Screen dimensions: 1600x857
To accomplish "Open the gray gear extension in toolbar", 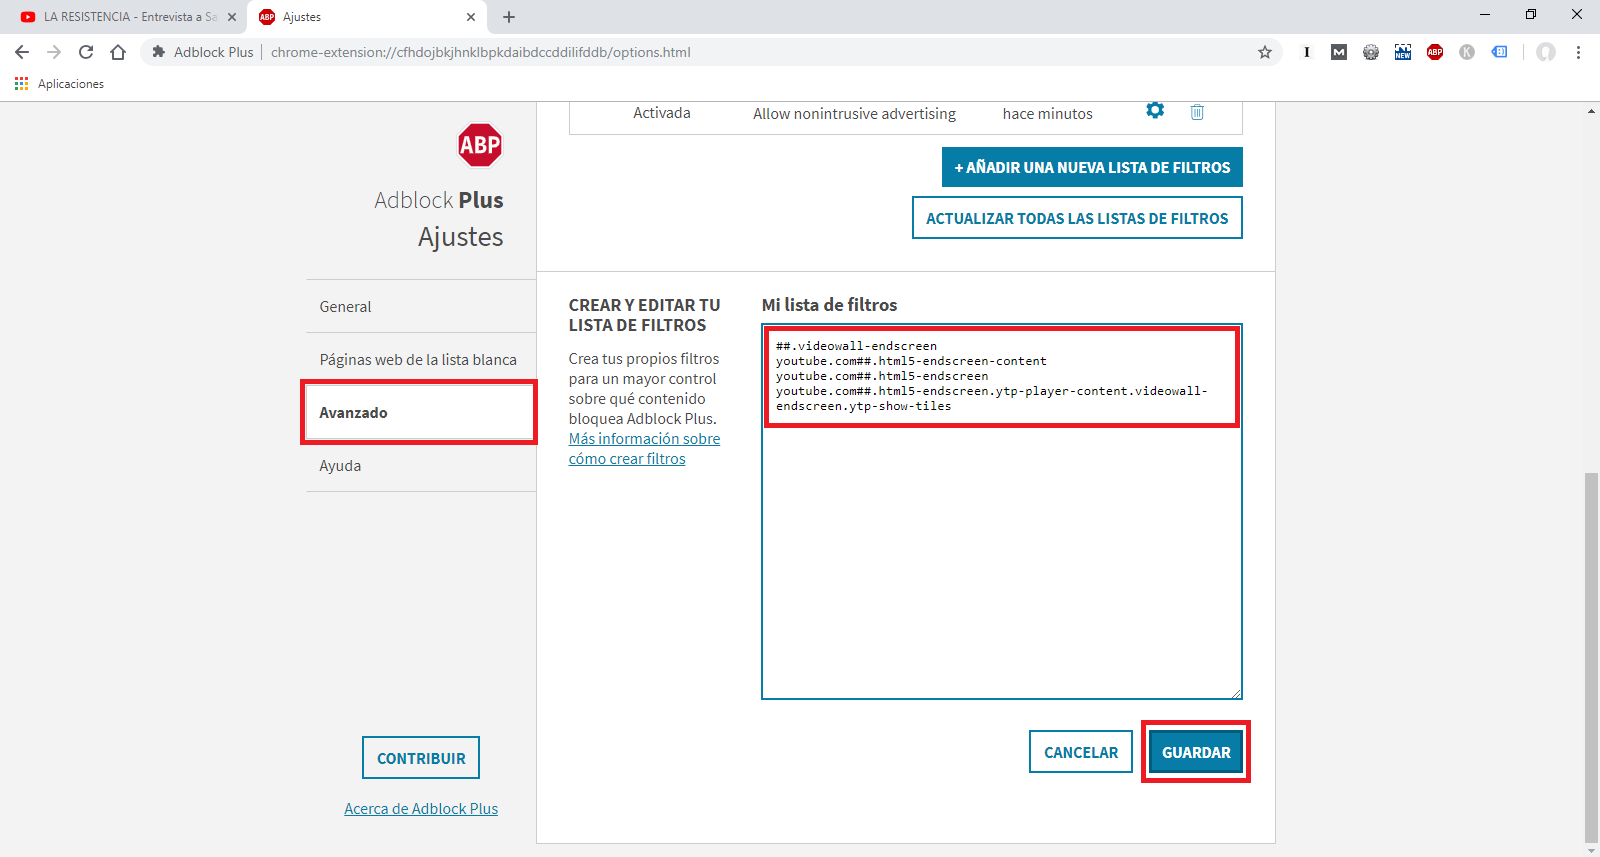I will click(1371, 52).
